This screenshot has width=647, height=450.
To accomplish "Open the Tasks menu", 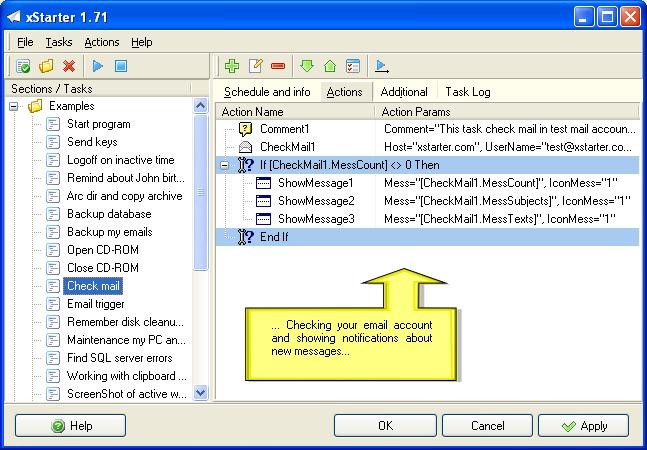I will point(59,42).
